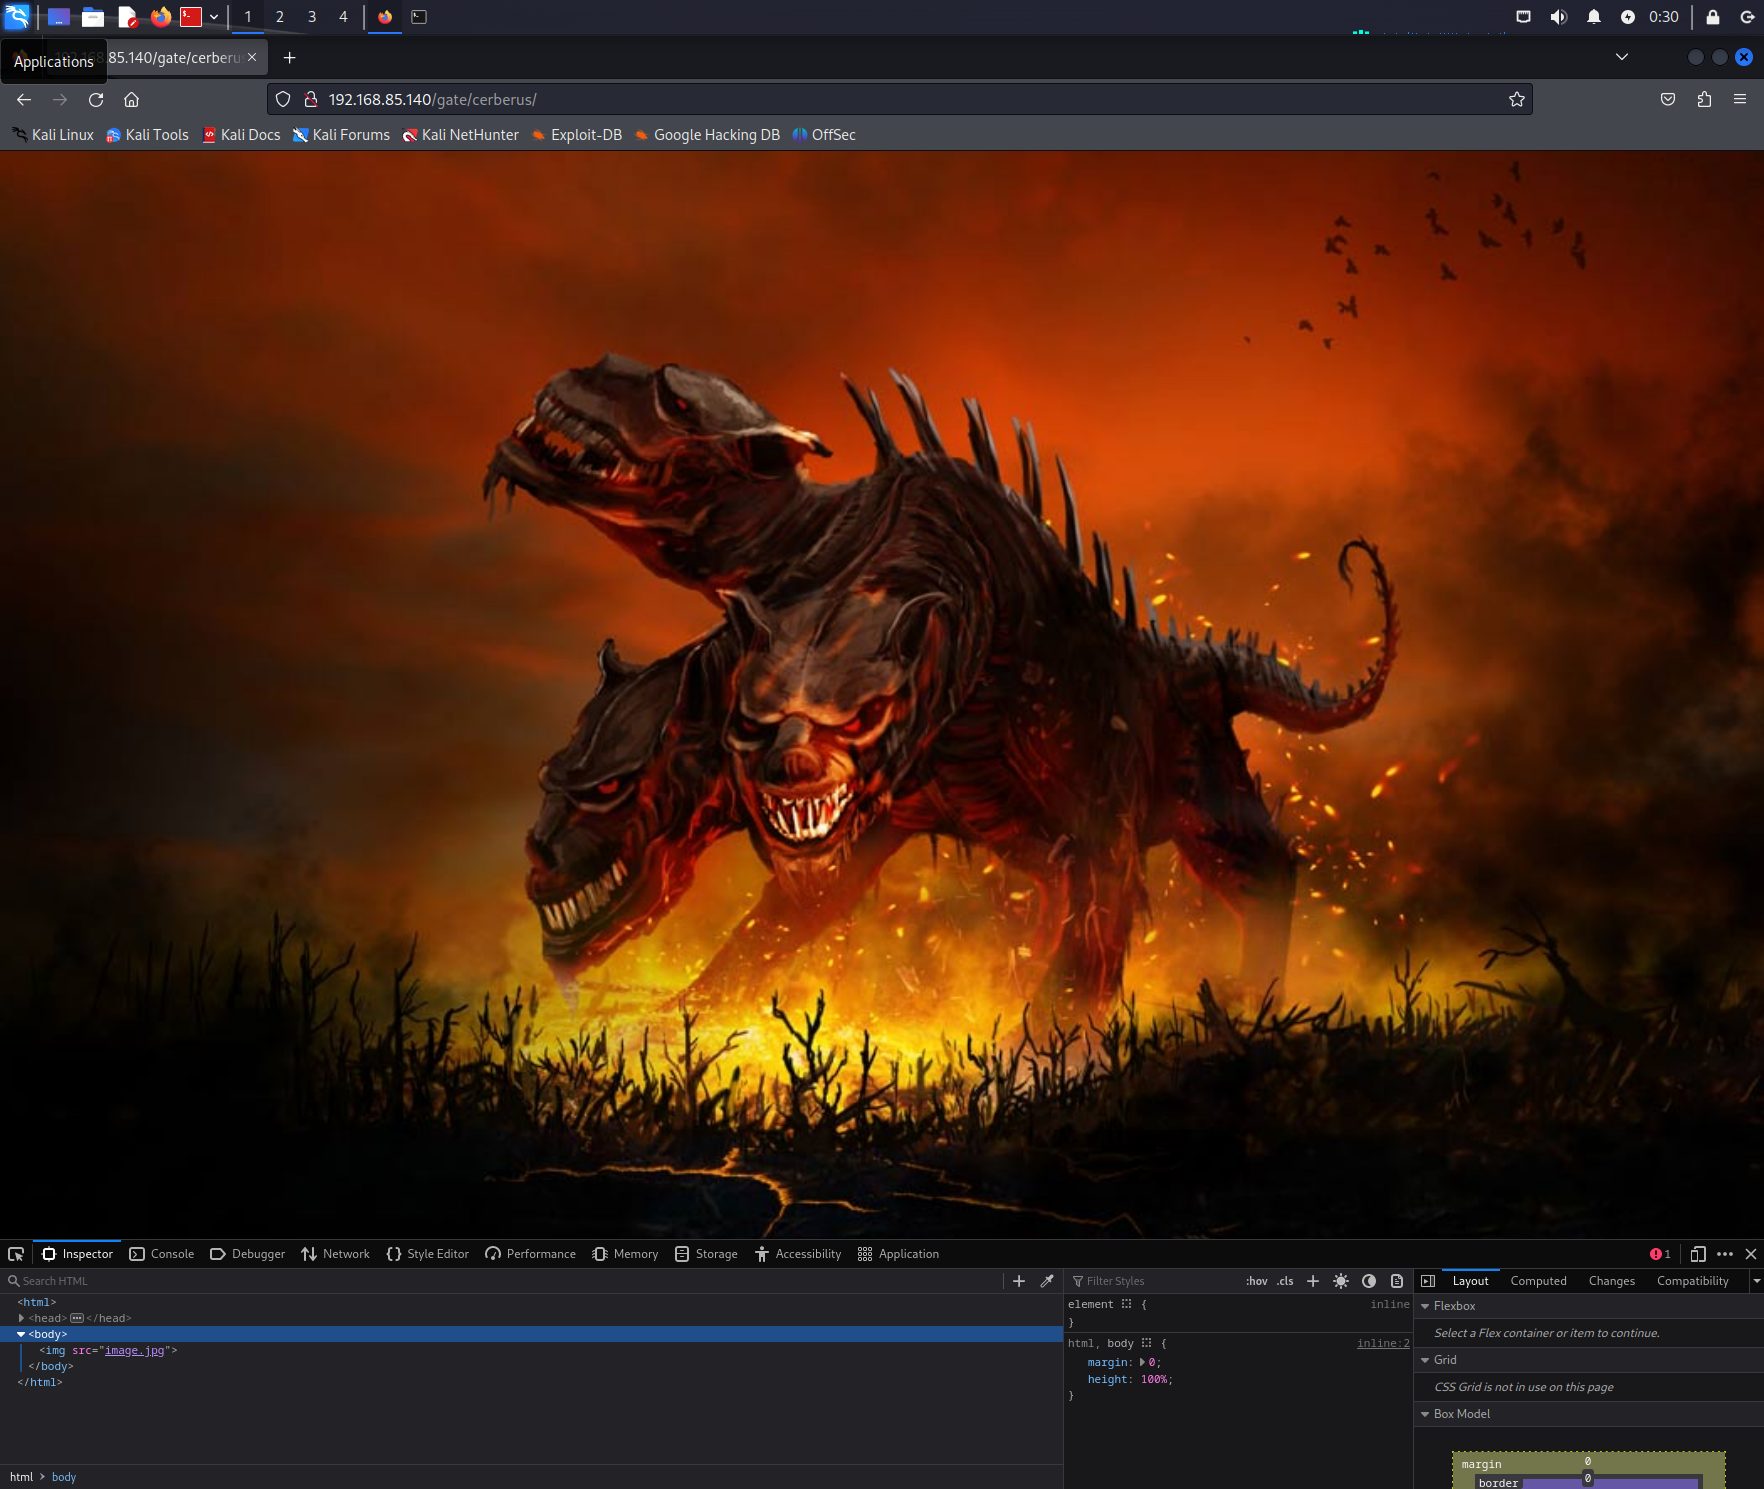This screenshot has width=1764, height=1489.
Task: Toggle light color scheme simulation
Action: coord(1341,1281)
